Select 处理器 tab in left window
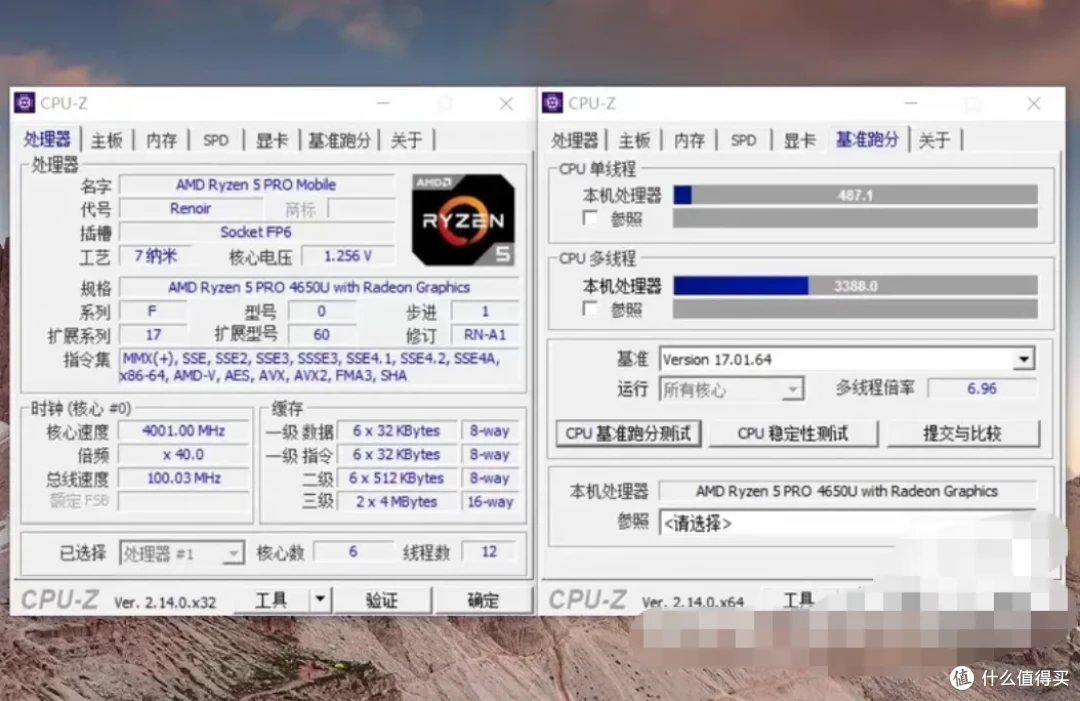Screen dimensions: 1080x701 [x=47, y=140]
